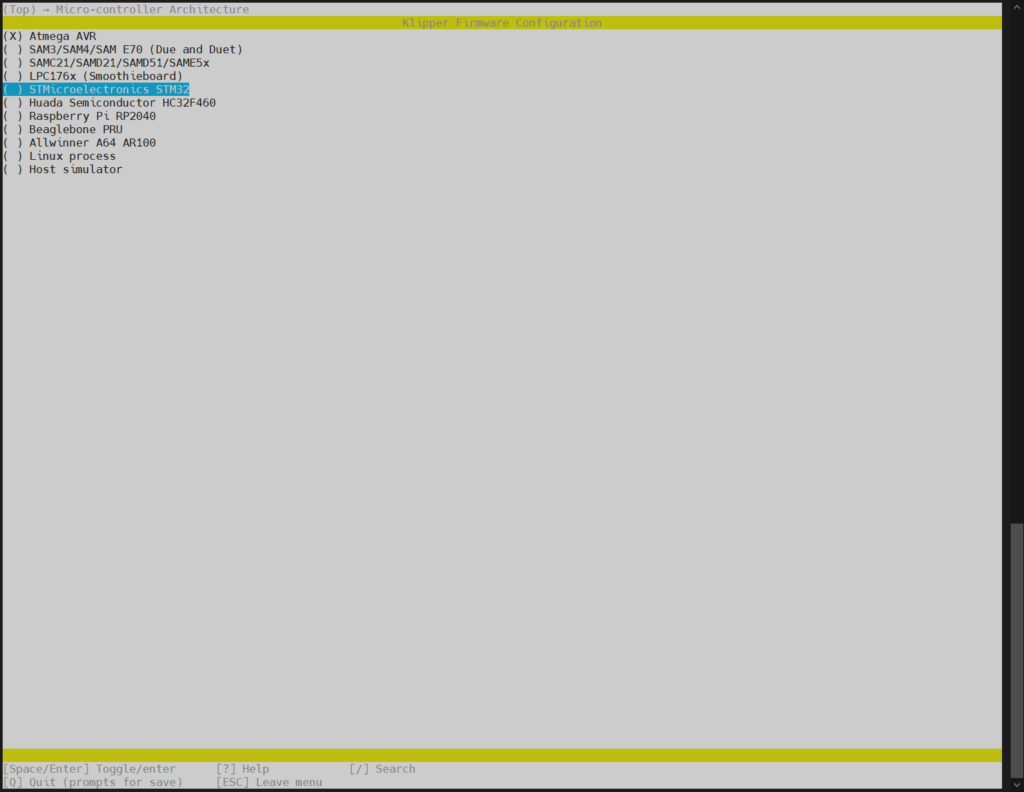
Task: Click the [?] Help hint
Action: (242, 768)
